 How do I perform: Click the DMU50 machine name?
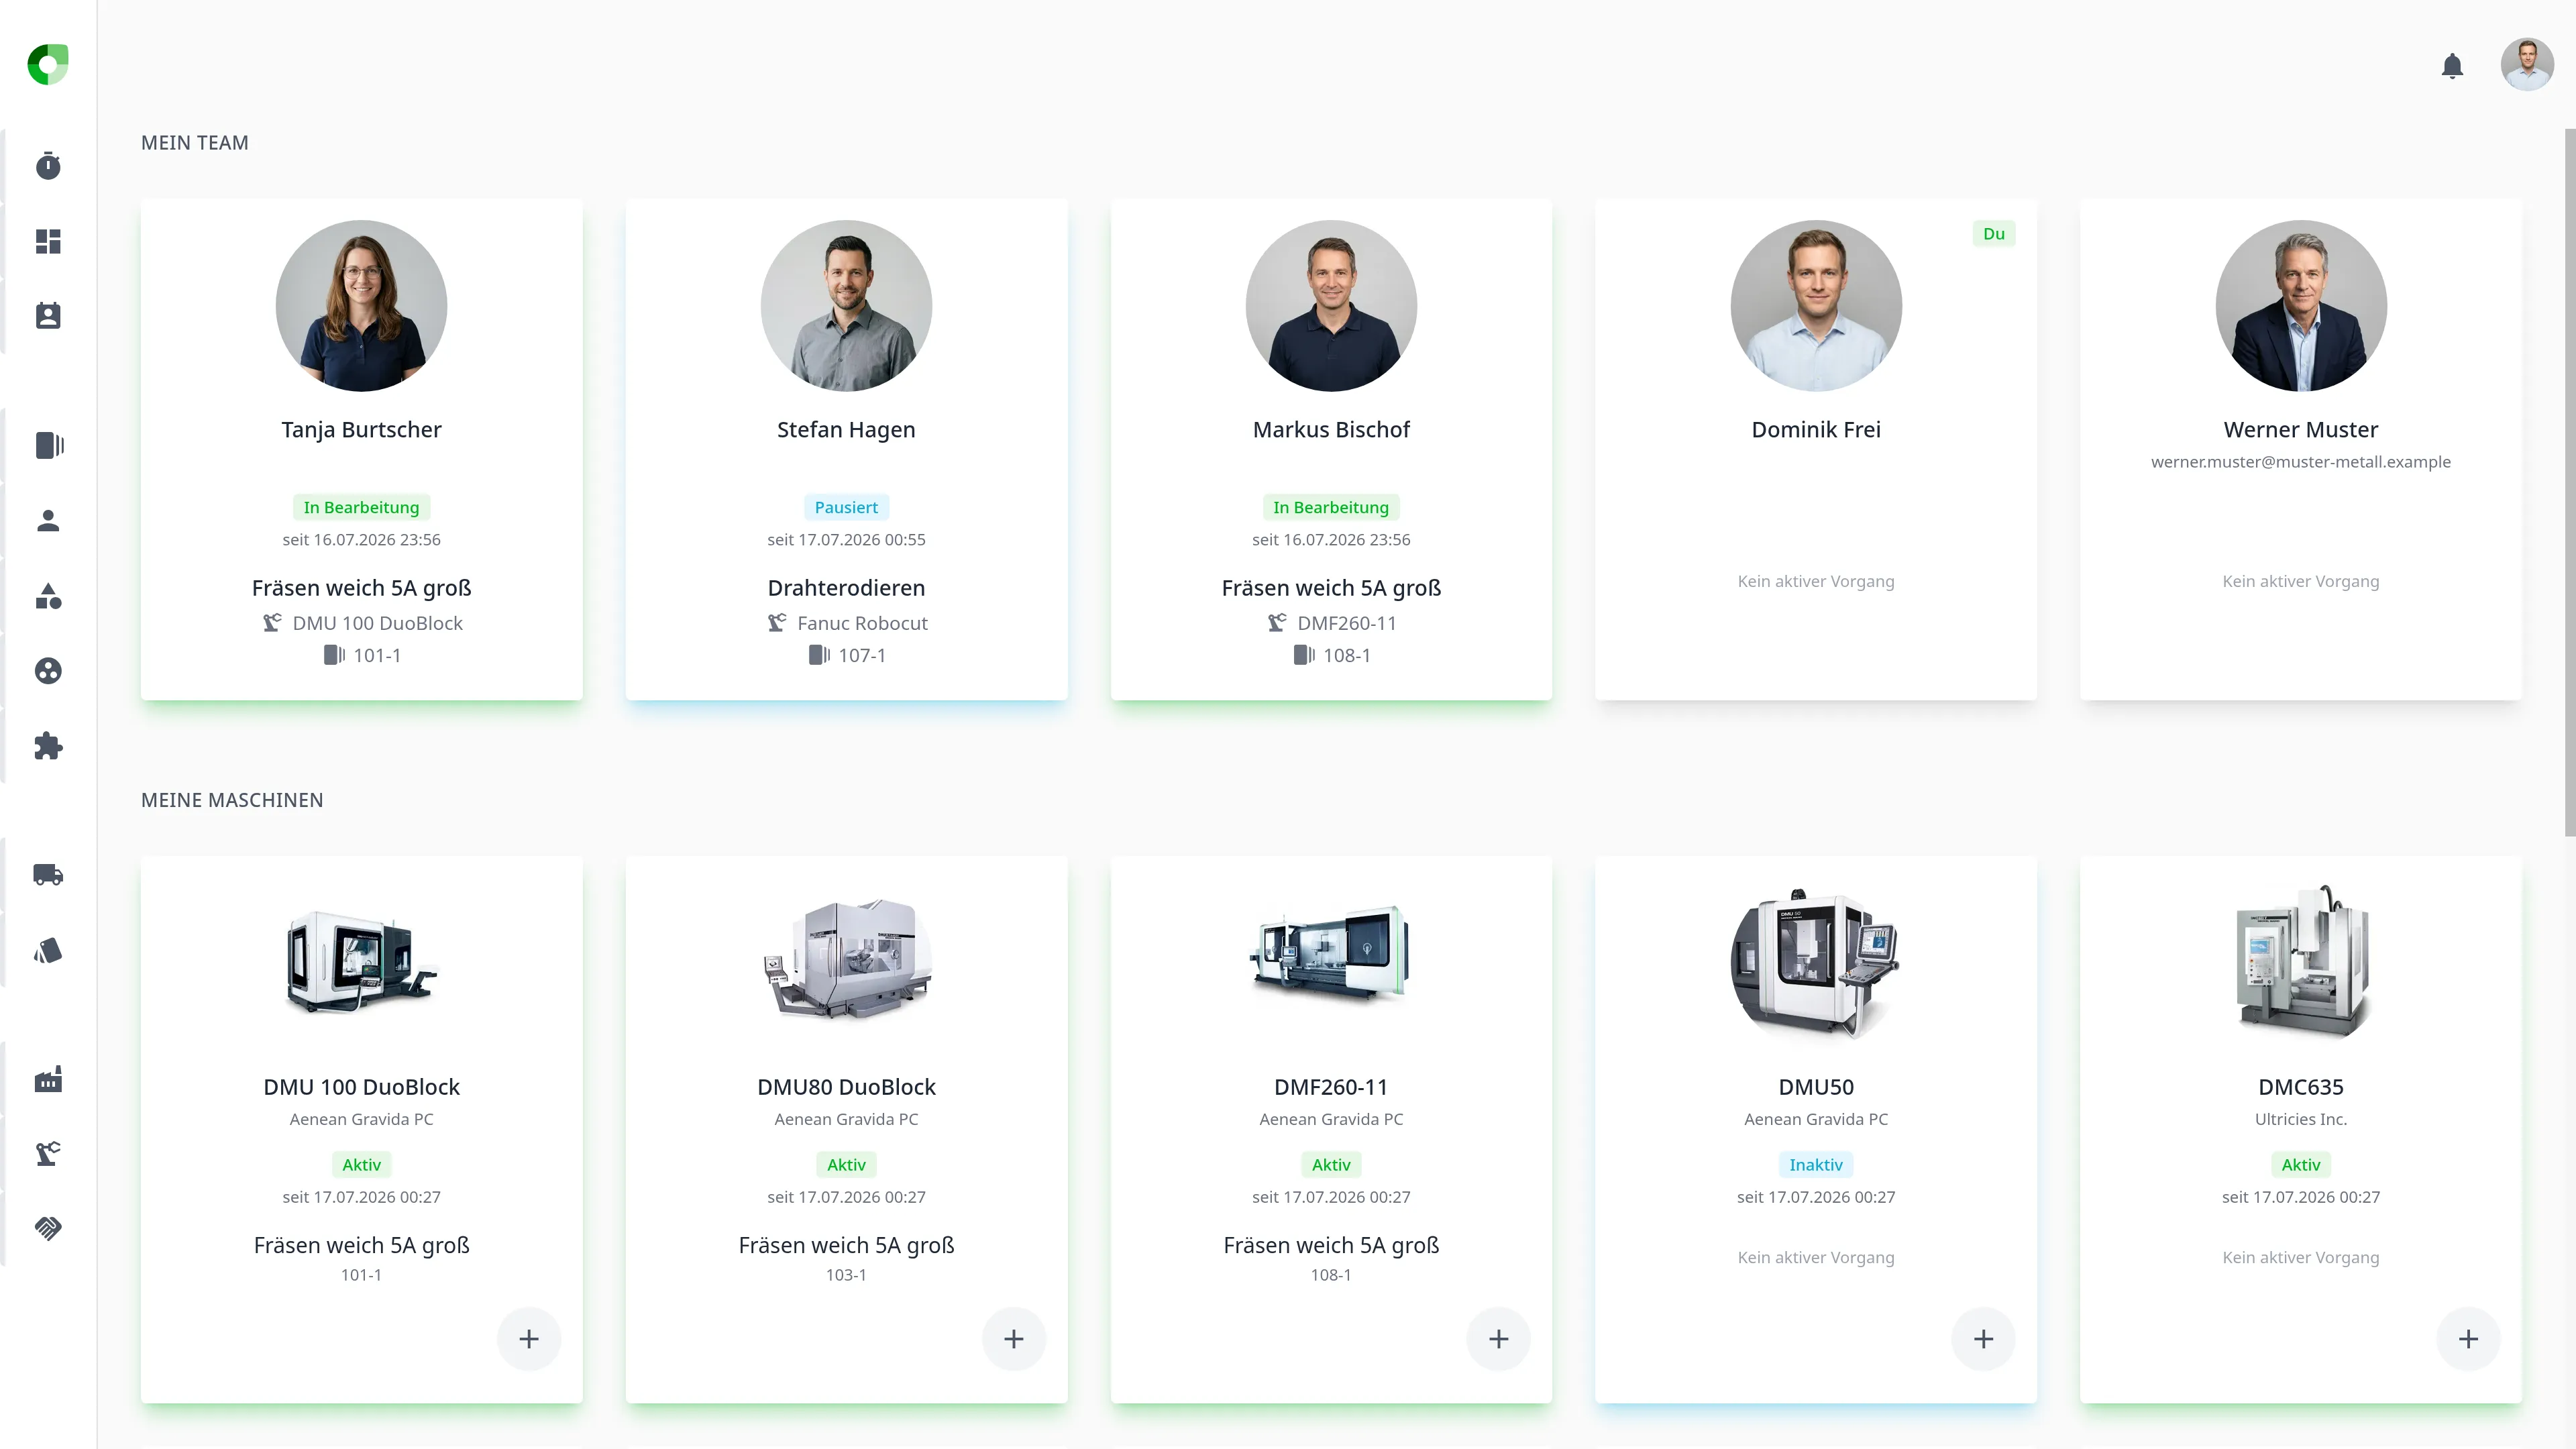[1816, 1087]
